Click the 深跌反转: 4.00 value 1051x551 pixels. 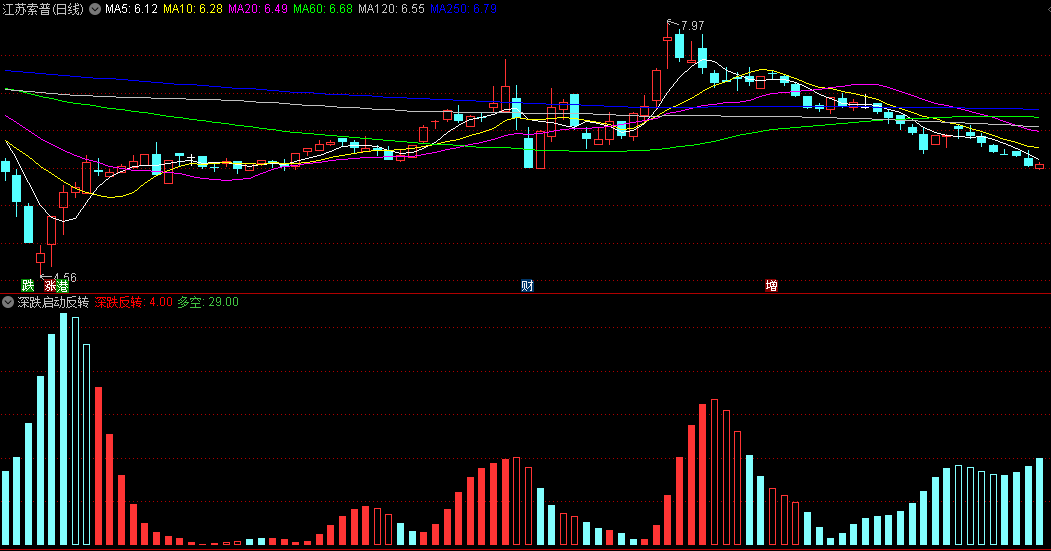point(133,302)
